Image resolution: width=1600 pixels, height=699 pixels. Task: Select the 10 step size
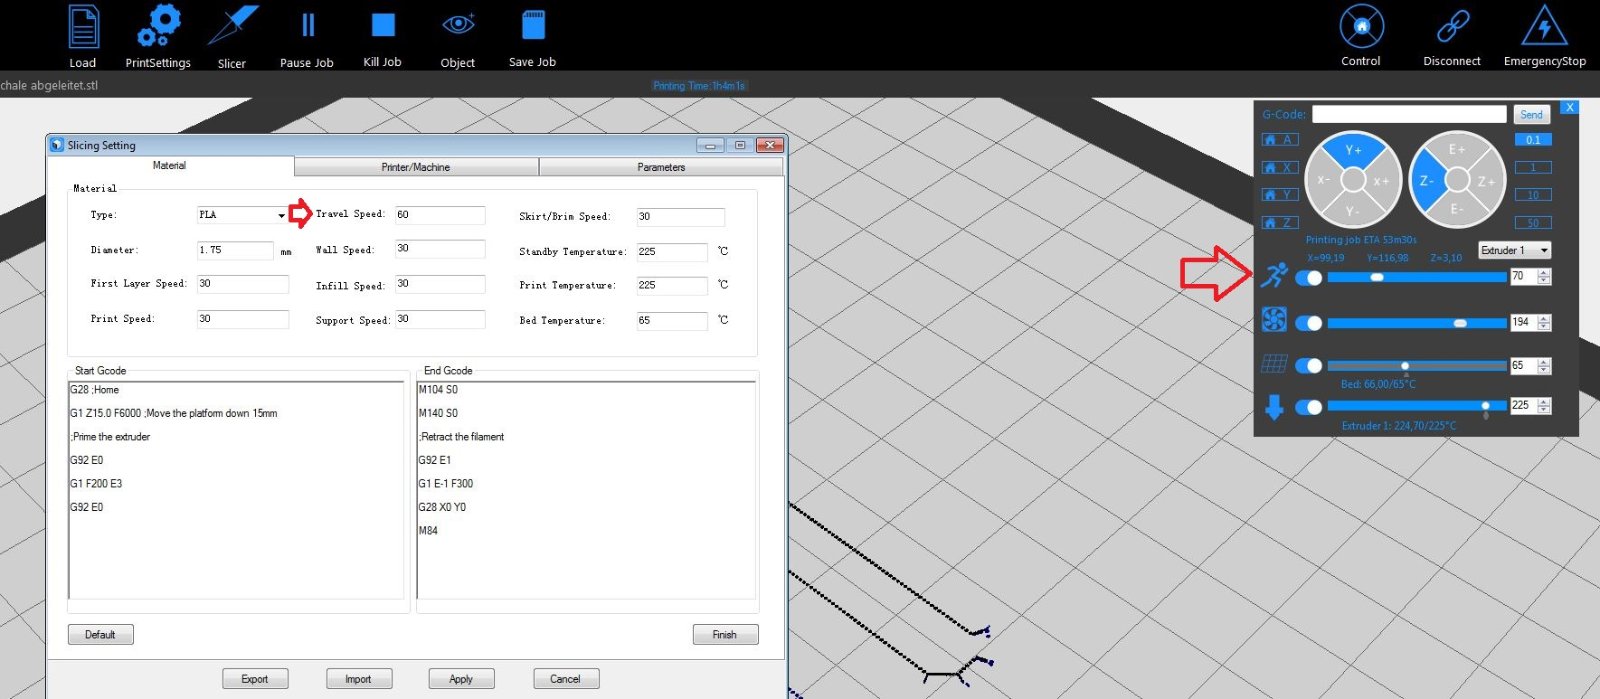pyautogui.click(x=1533, y=195)
